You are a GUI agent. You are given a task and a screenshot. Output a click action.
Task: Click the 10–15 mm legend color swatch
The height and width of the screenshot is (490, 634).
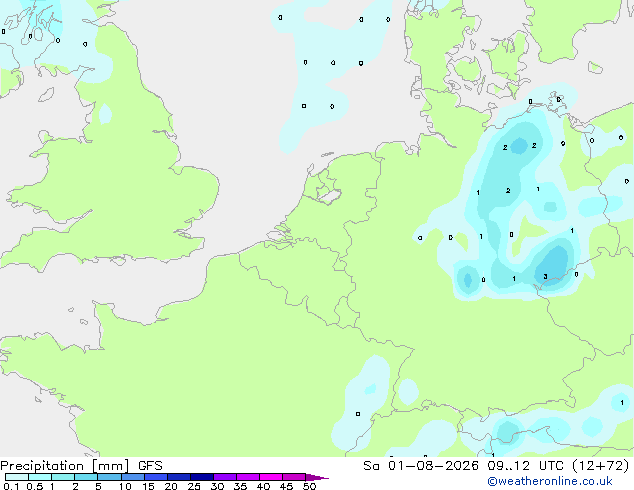[x=133, y=477]
